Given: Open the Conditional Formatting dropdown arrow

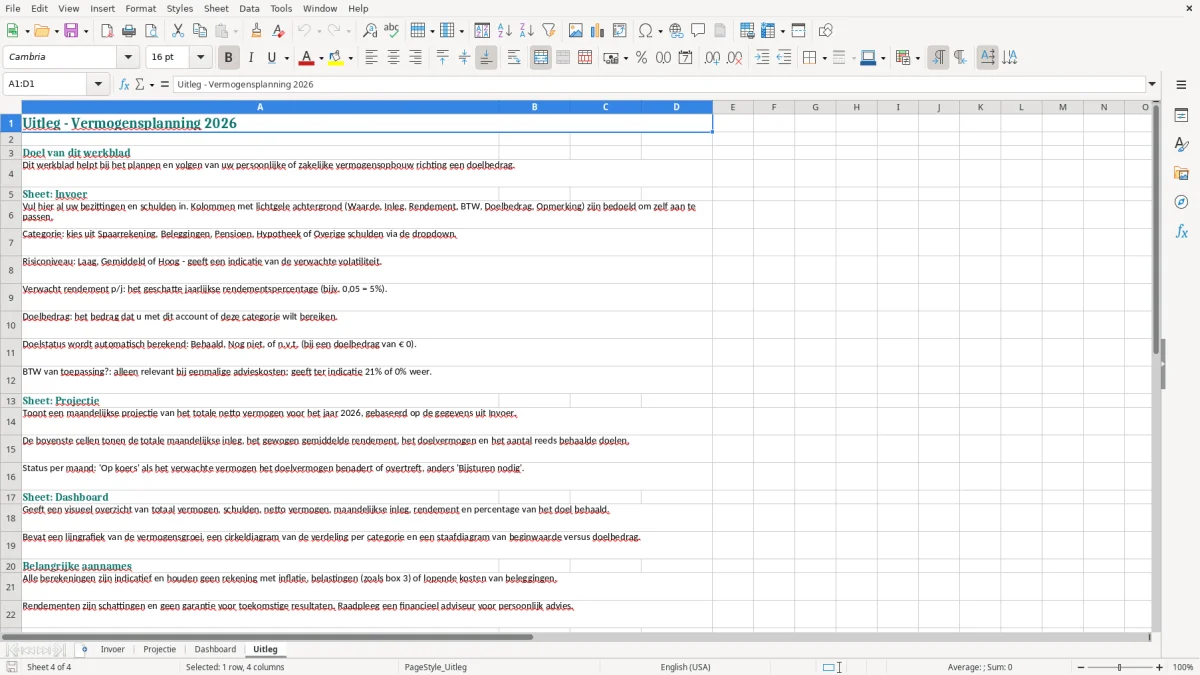Looking at the screenshot, I should [917, 58].
